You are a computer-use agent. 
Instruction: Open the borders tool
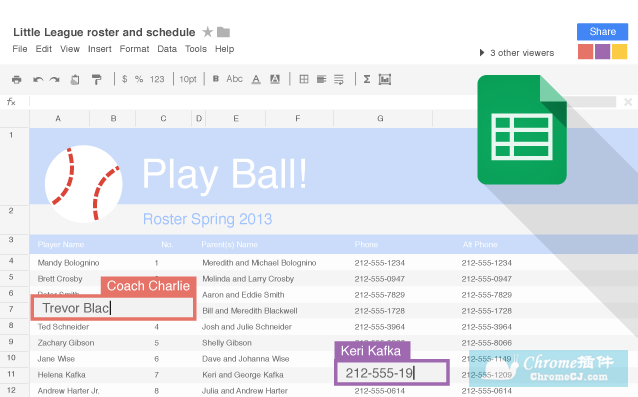tap(304, 79)
